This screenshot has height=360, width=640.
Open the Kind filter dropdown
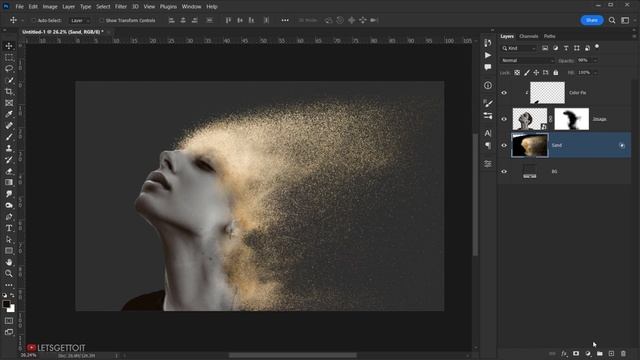click(x=519, y=48)
